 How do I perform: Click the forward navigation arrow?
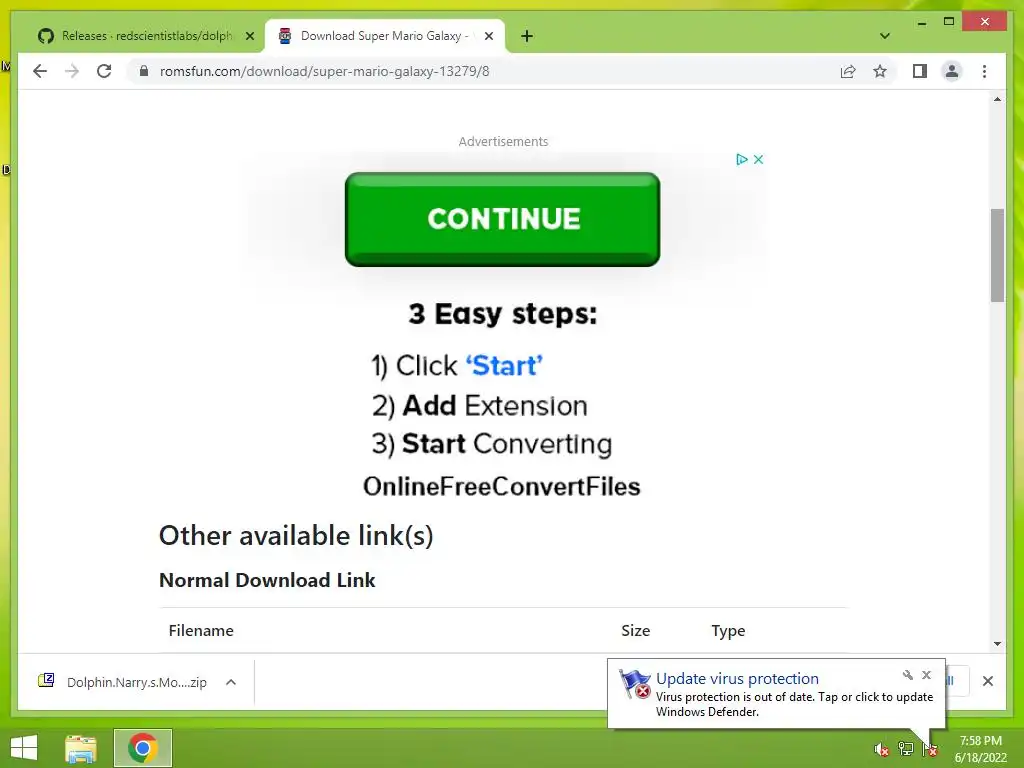pos(72,71)
